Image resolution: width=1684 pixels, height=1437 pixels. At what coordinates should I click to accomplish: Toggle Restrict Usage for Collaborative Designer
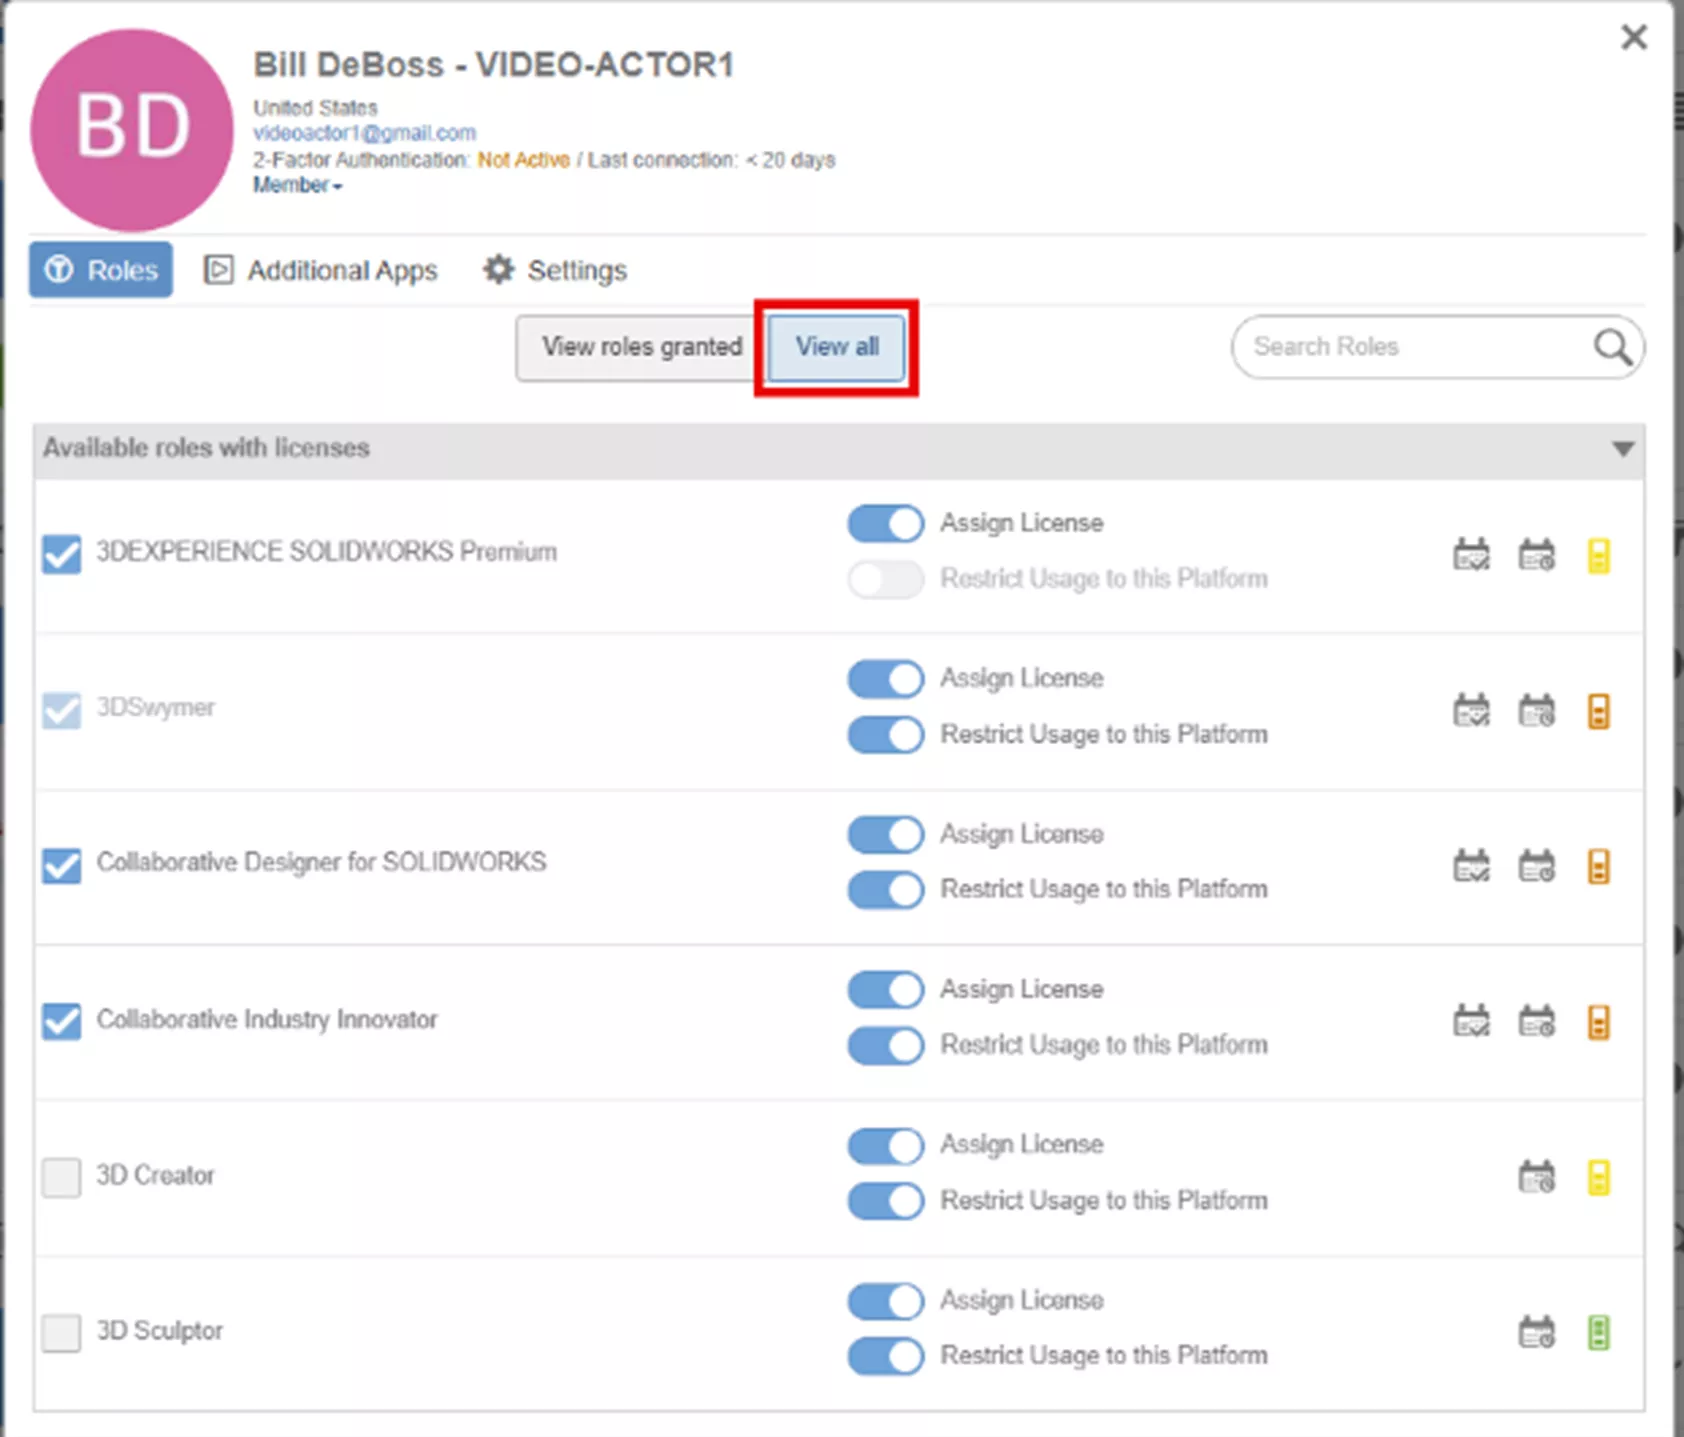click(886, 890)
